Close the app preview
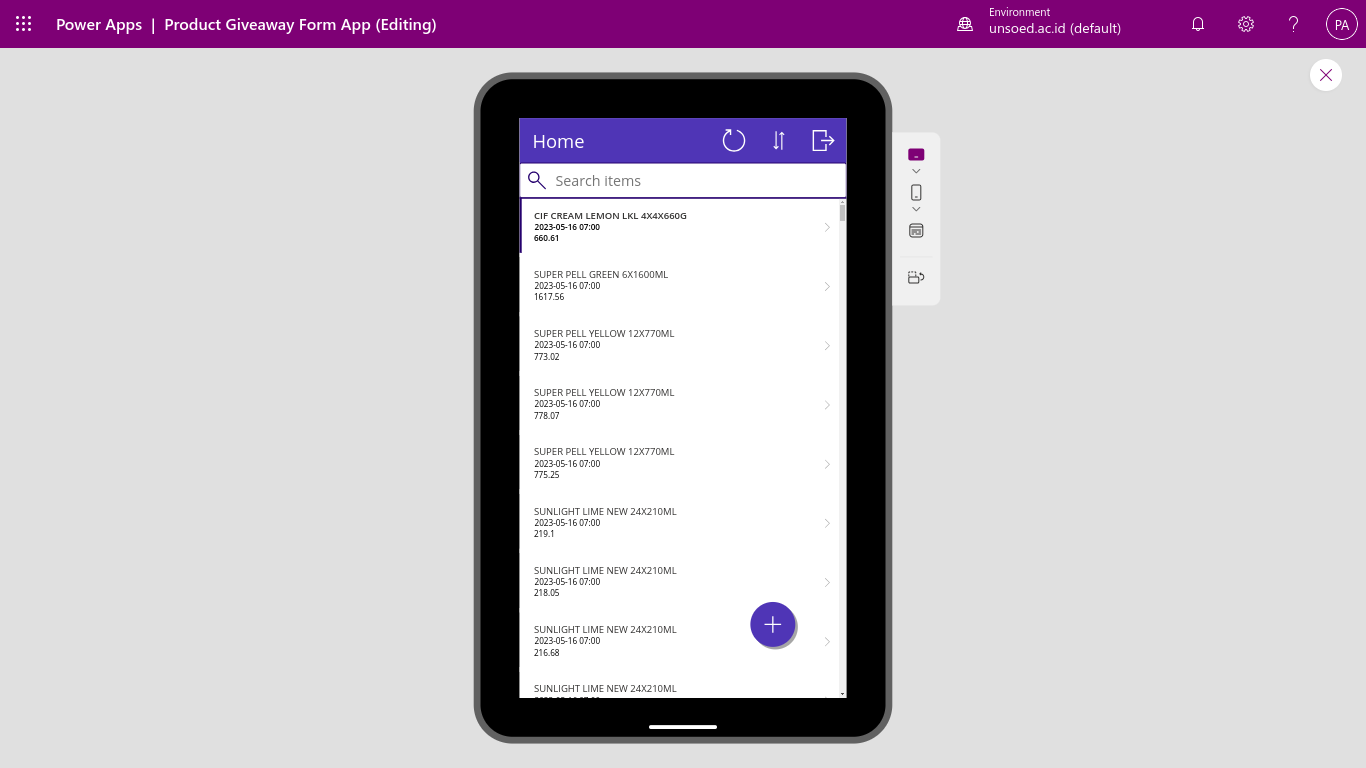Viewport: 1366px width, 768px height. 1326,75
